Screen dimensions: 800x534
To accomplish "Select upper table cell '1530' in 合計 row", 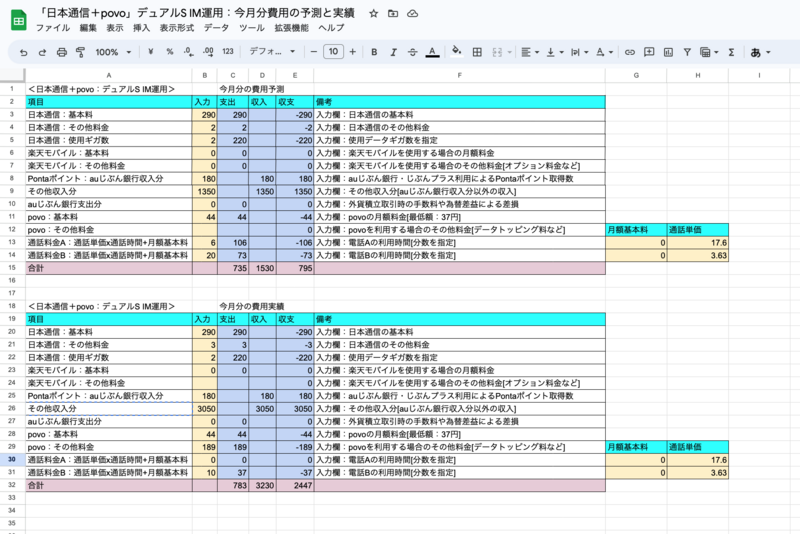I will click(262, 268).
